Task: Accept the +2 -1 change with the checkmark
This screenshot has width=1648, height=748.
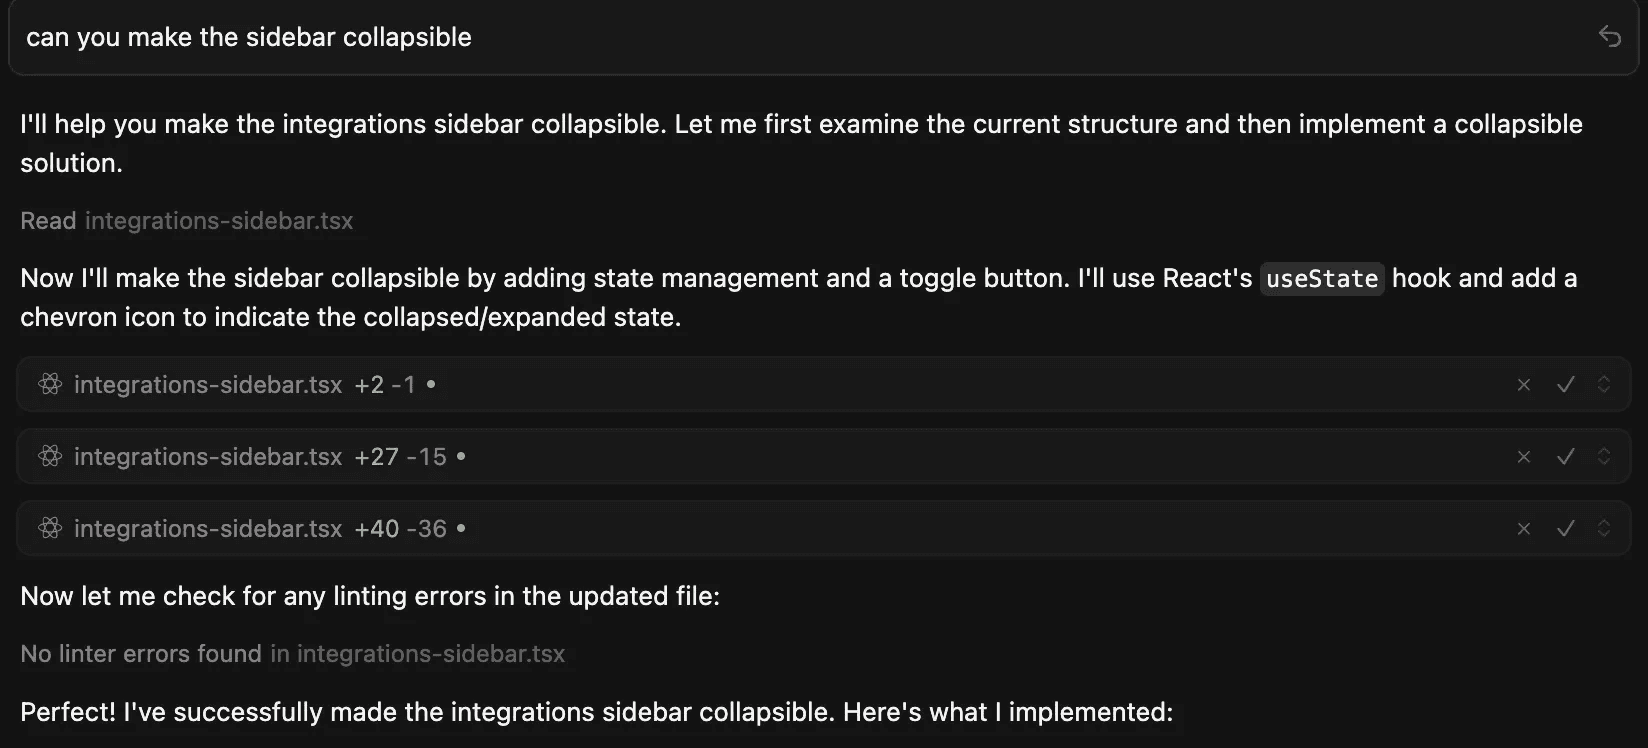Action: pos(1566,385)
